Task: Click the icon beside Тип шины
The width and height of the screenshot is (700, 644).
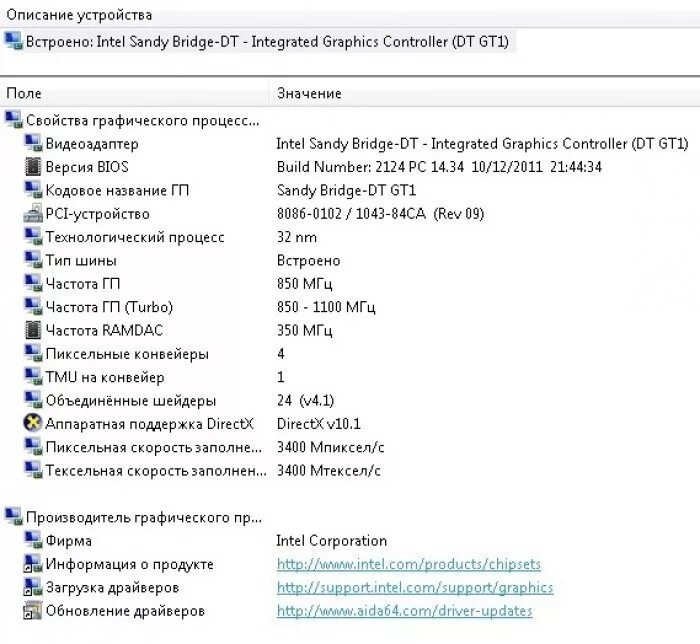Action: tap(33, 260)
